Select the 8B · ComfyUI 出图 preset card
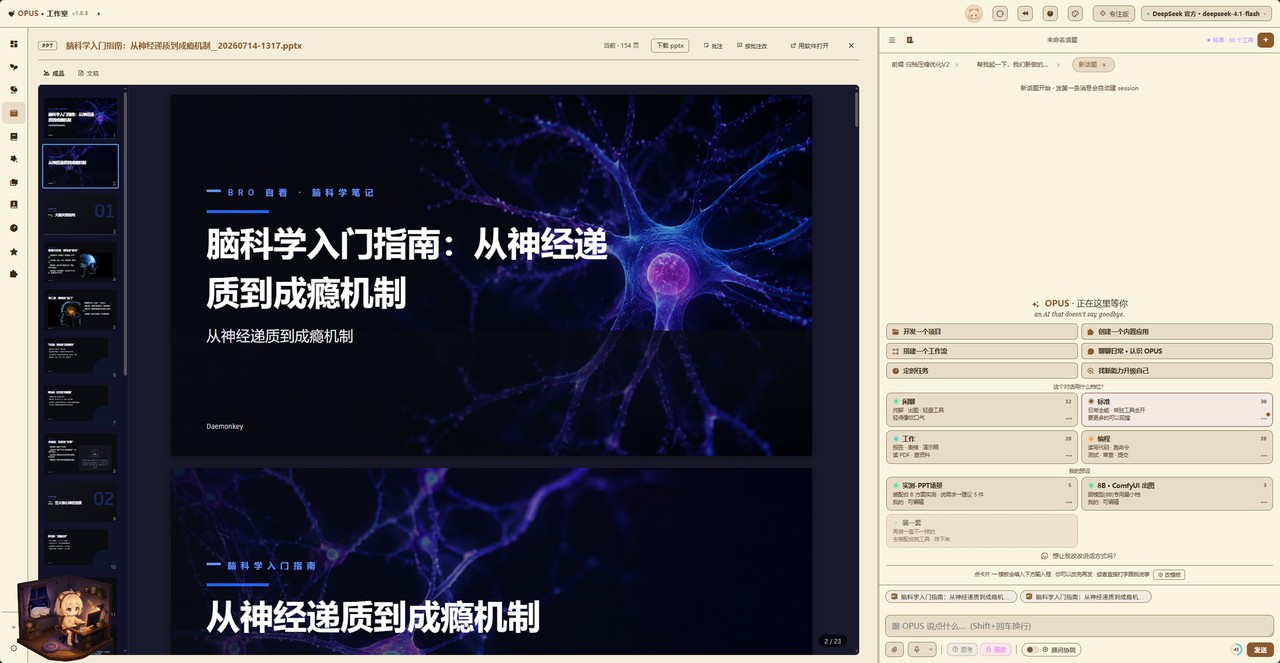 coord(1177,493)
